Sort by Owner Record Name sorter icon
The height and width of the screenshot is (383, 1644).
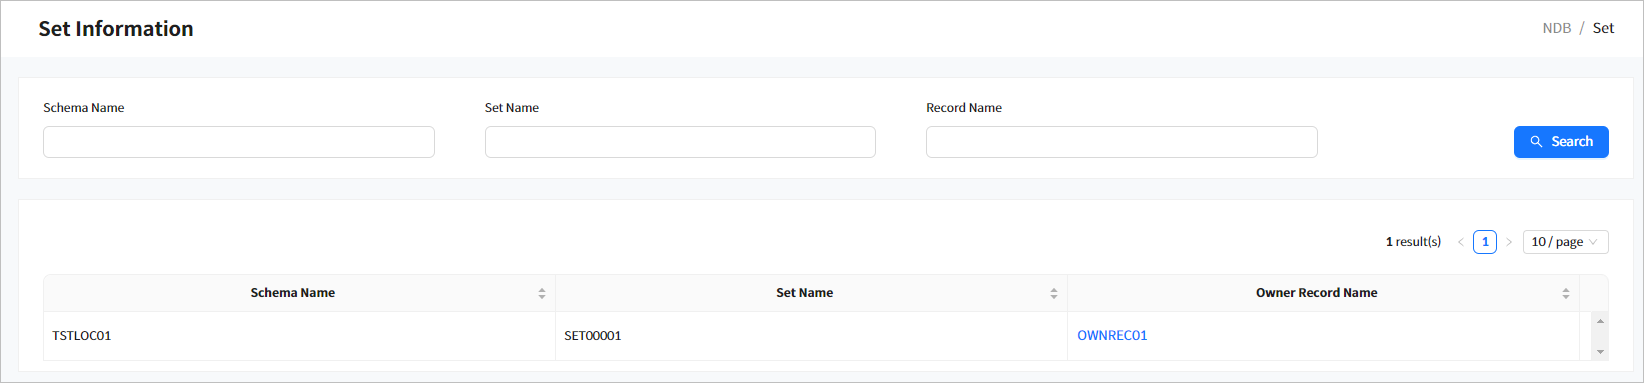coord(1566,293)
